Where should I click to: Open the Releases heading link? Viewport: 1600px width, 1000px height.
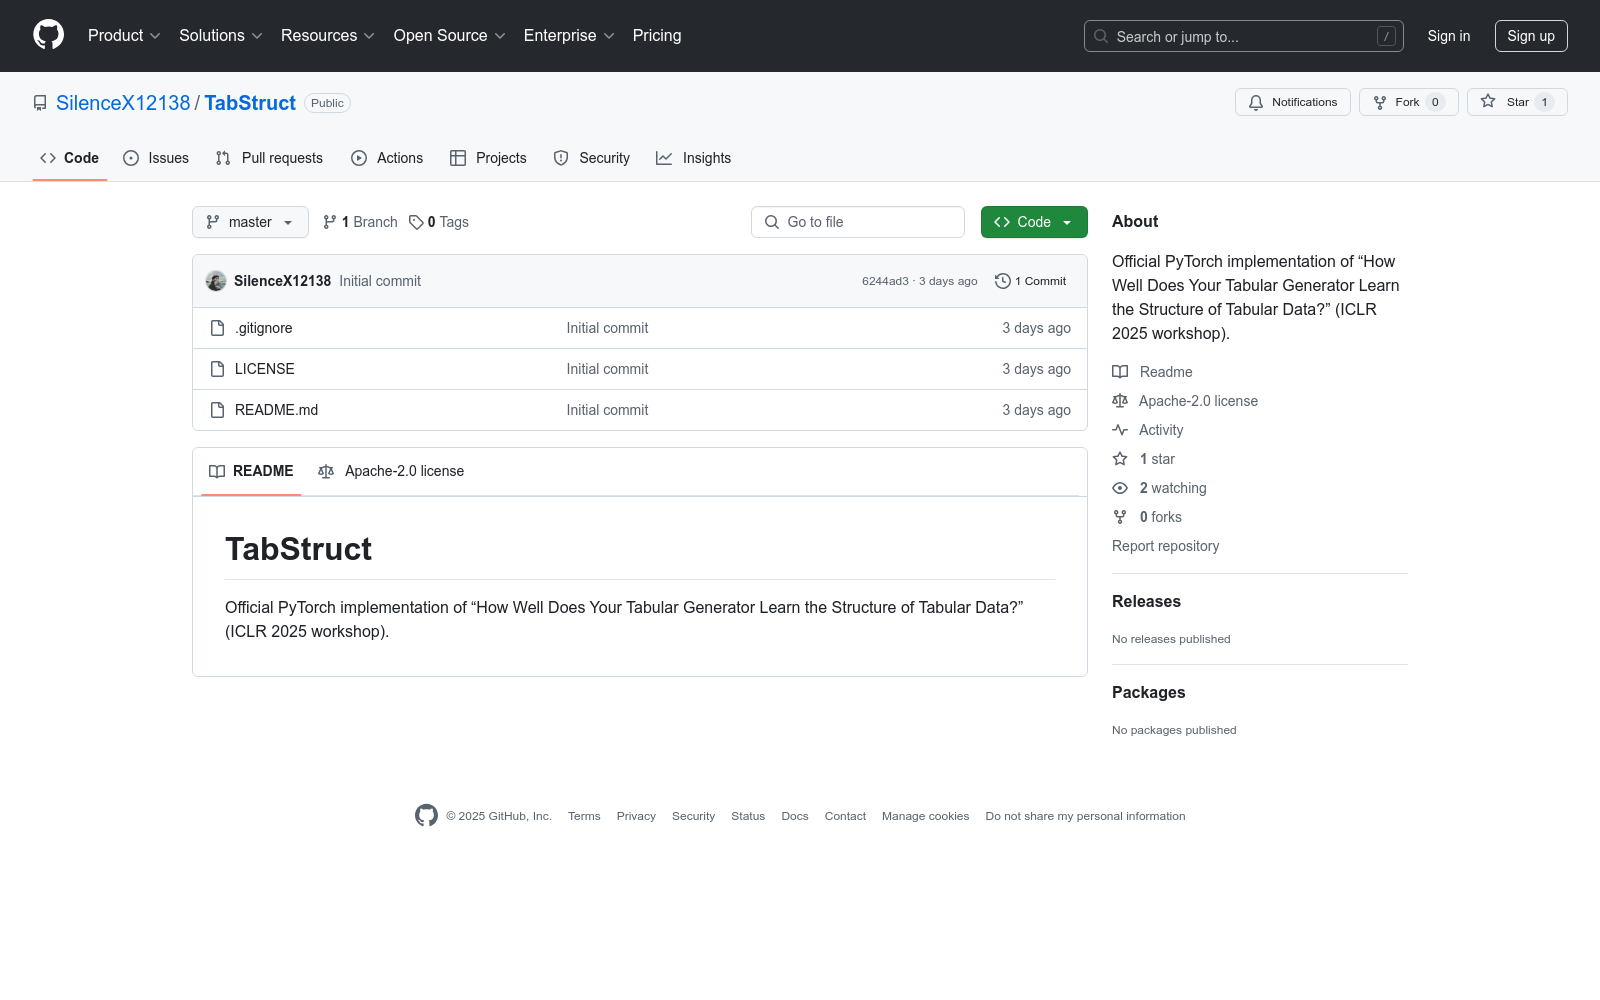[x=1146, y=601]
